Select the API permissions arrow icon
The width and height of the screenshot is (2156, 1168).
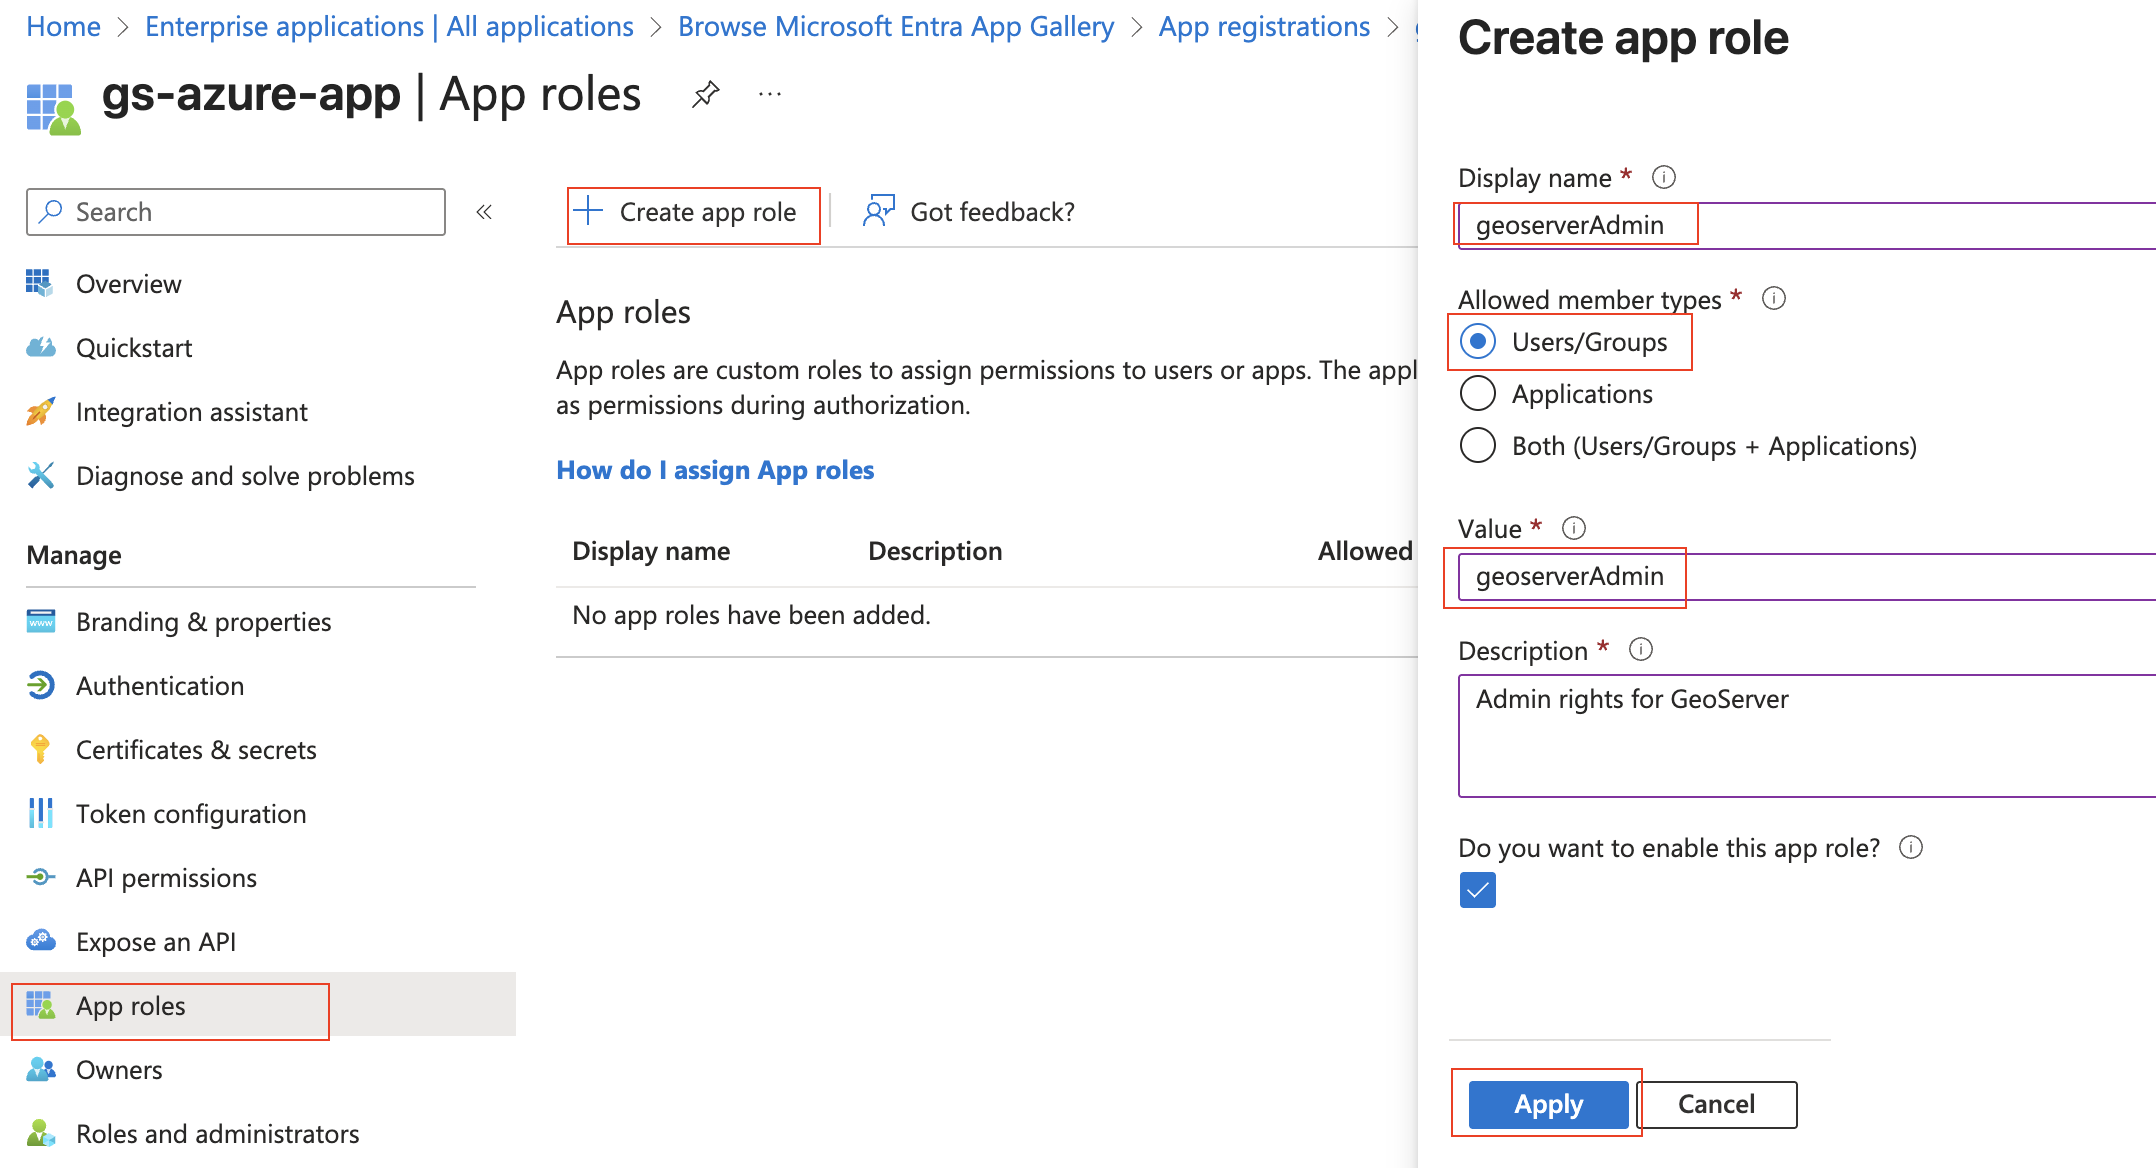[40, 877]
